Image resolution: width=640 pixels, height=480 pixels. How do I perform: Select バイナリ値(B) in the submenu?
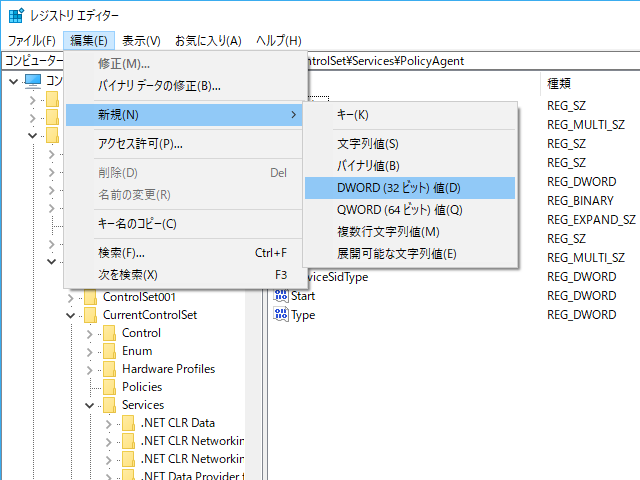pos(410,166)
